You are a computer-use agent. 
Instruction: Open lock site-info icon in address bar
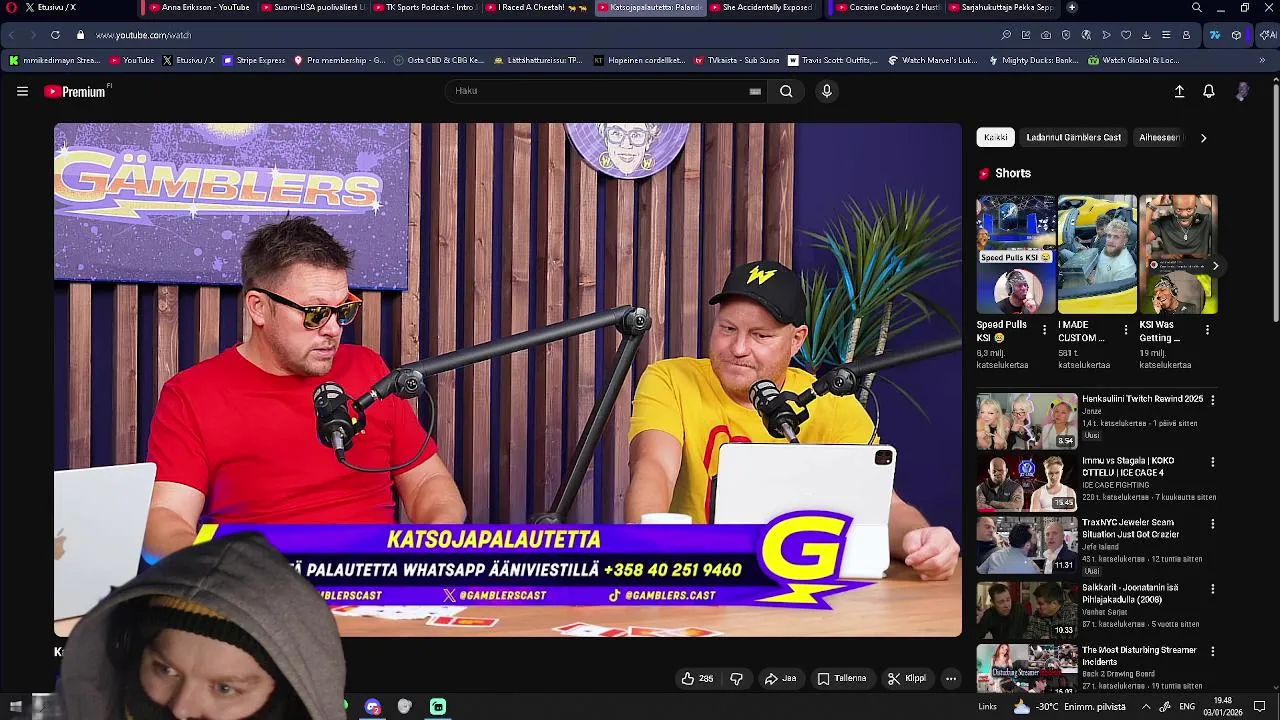click(80, 35)
